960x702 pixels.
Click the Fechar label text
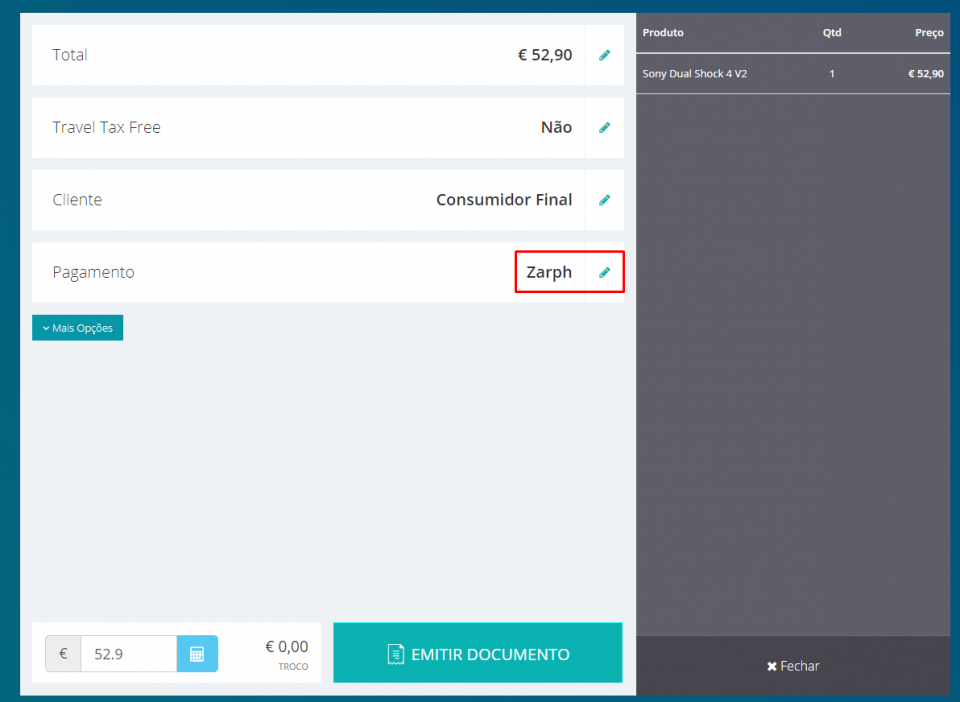pos(800,666)
